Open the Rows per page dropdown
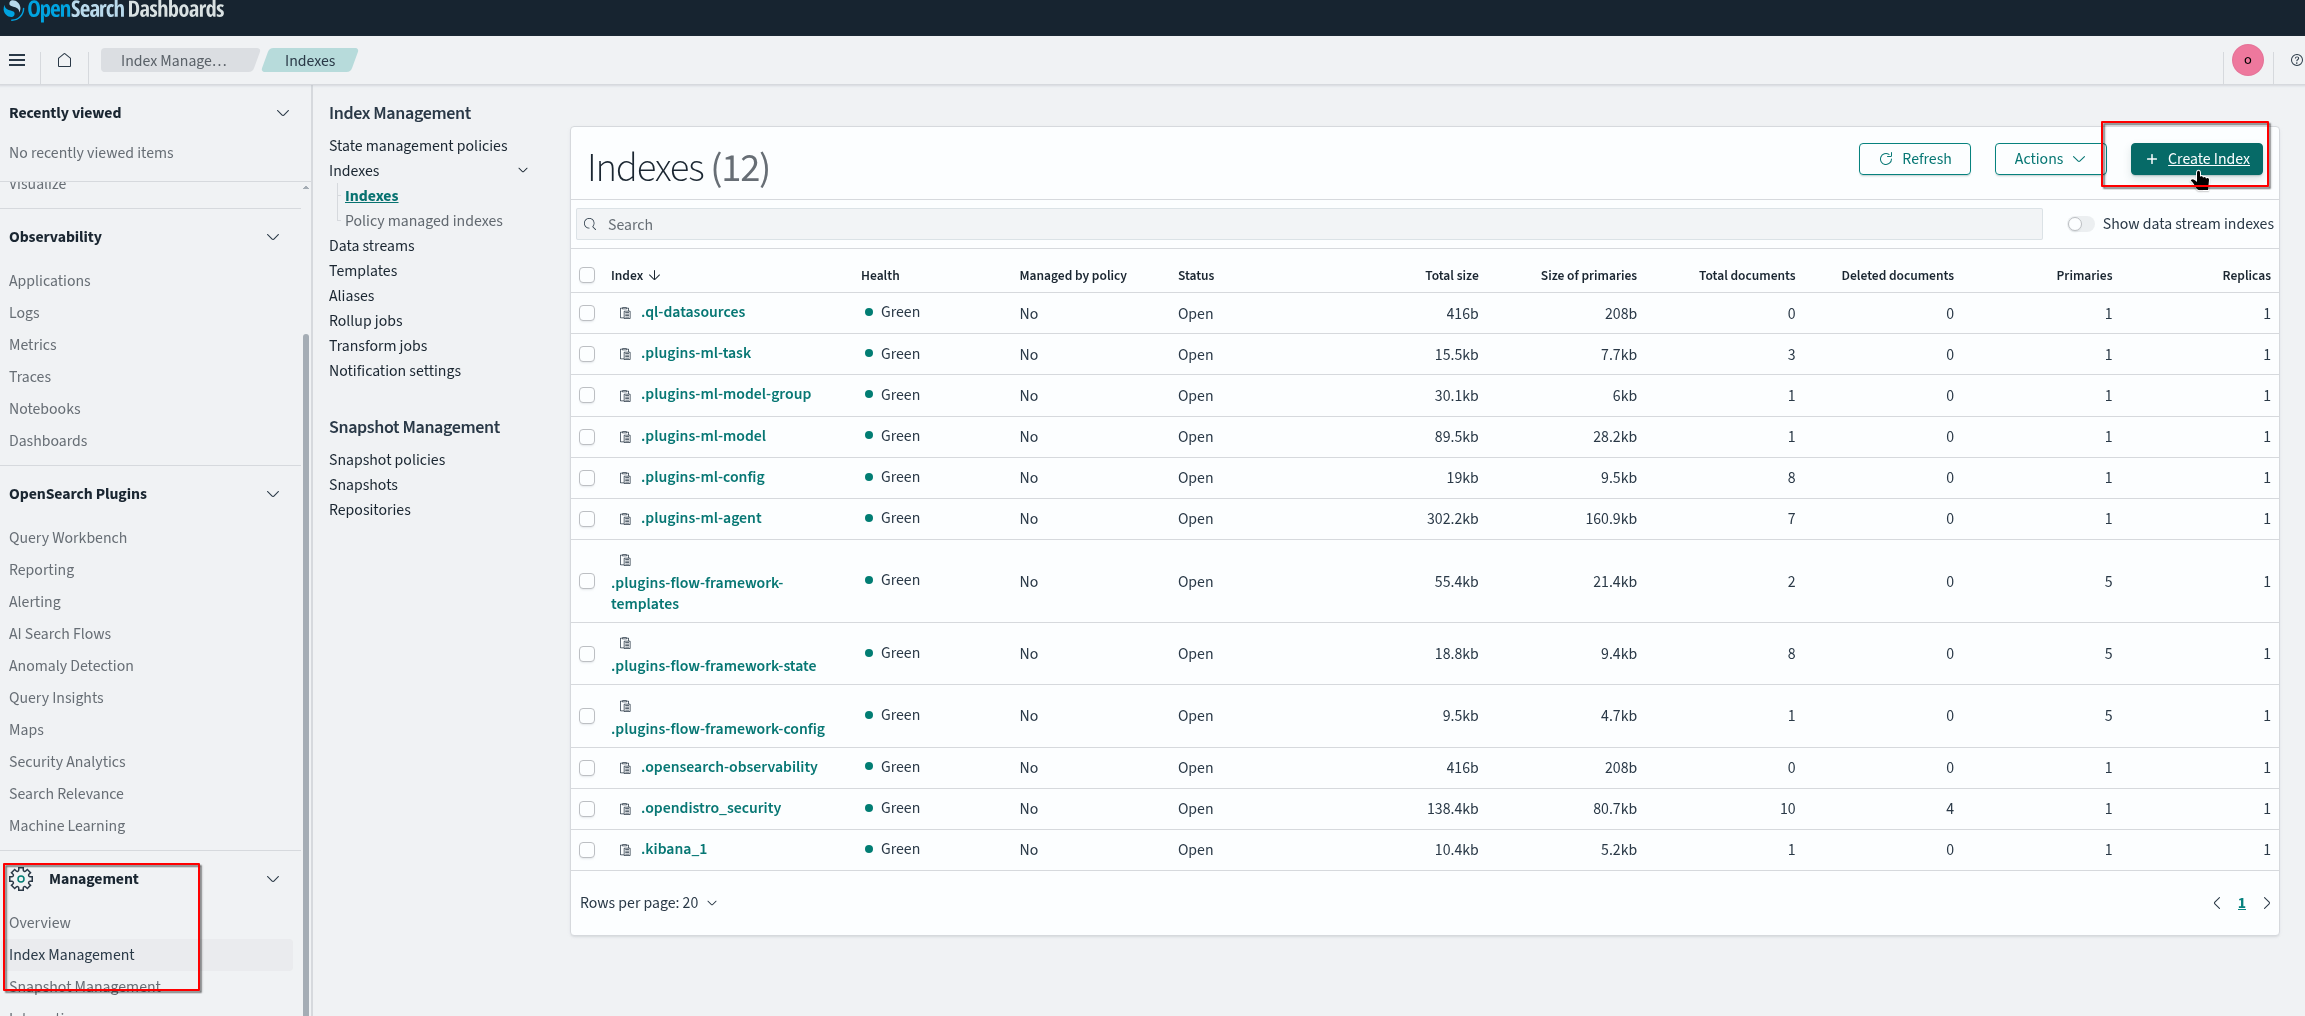This screenshot has width=2305, height=1016. click(x=649, y=903)
